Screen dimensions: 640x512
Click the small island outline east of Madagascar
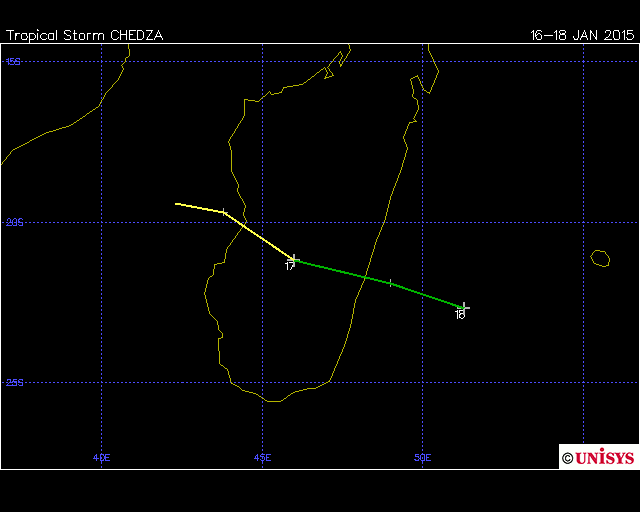600,258
